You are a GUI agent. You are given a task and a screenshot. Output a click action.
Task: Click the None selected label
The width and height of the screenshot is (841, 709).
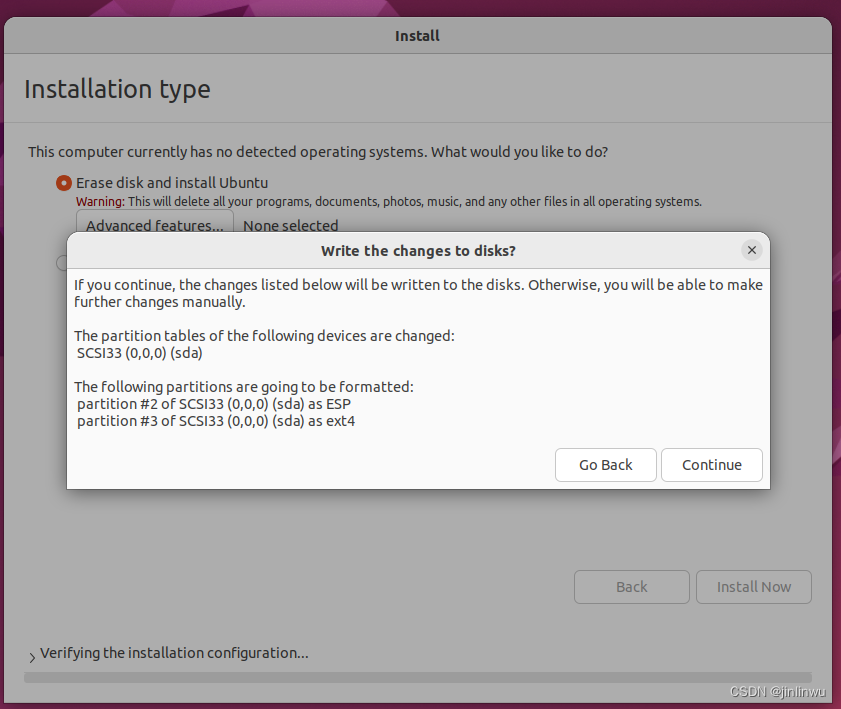coord(290,225)
